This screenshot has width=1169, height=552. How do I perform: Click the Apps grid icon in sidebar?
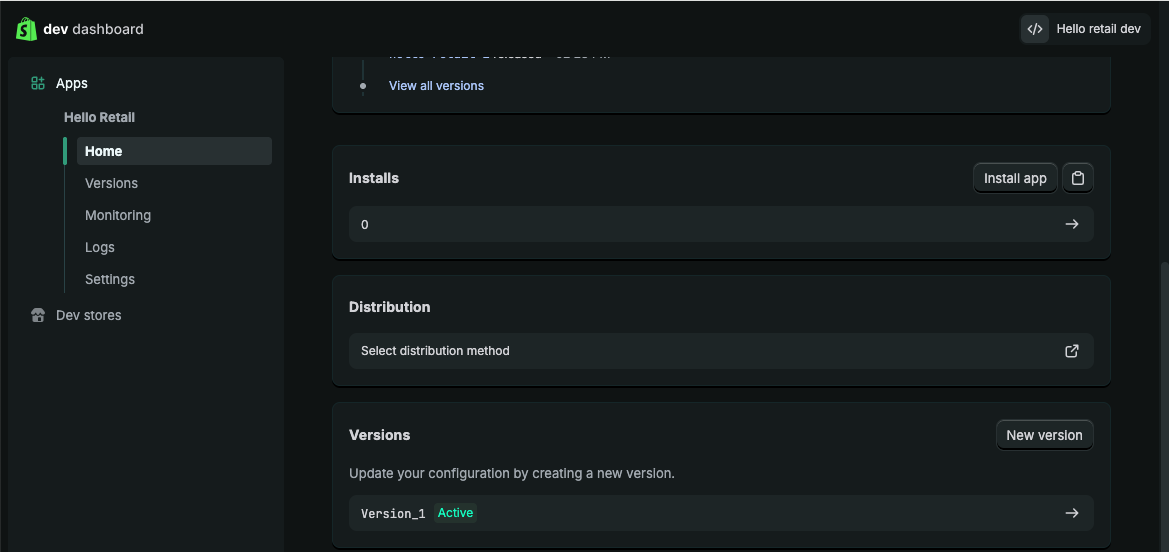[38, 84]
